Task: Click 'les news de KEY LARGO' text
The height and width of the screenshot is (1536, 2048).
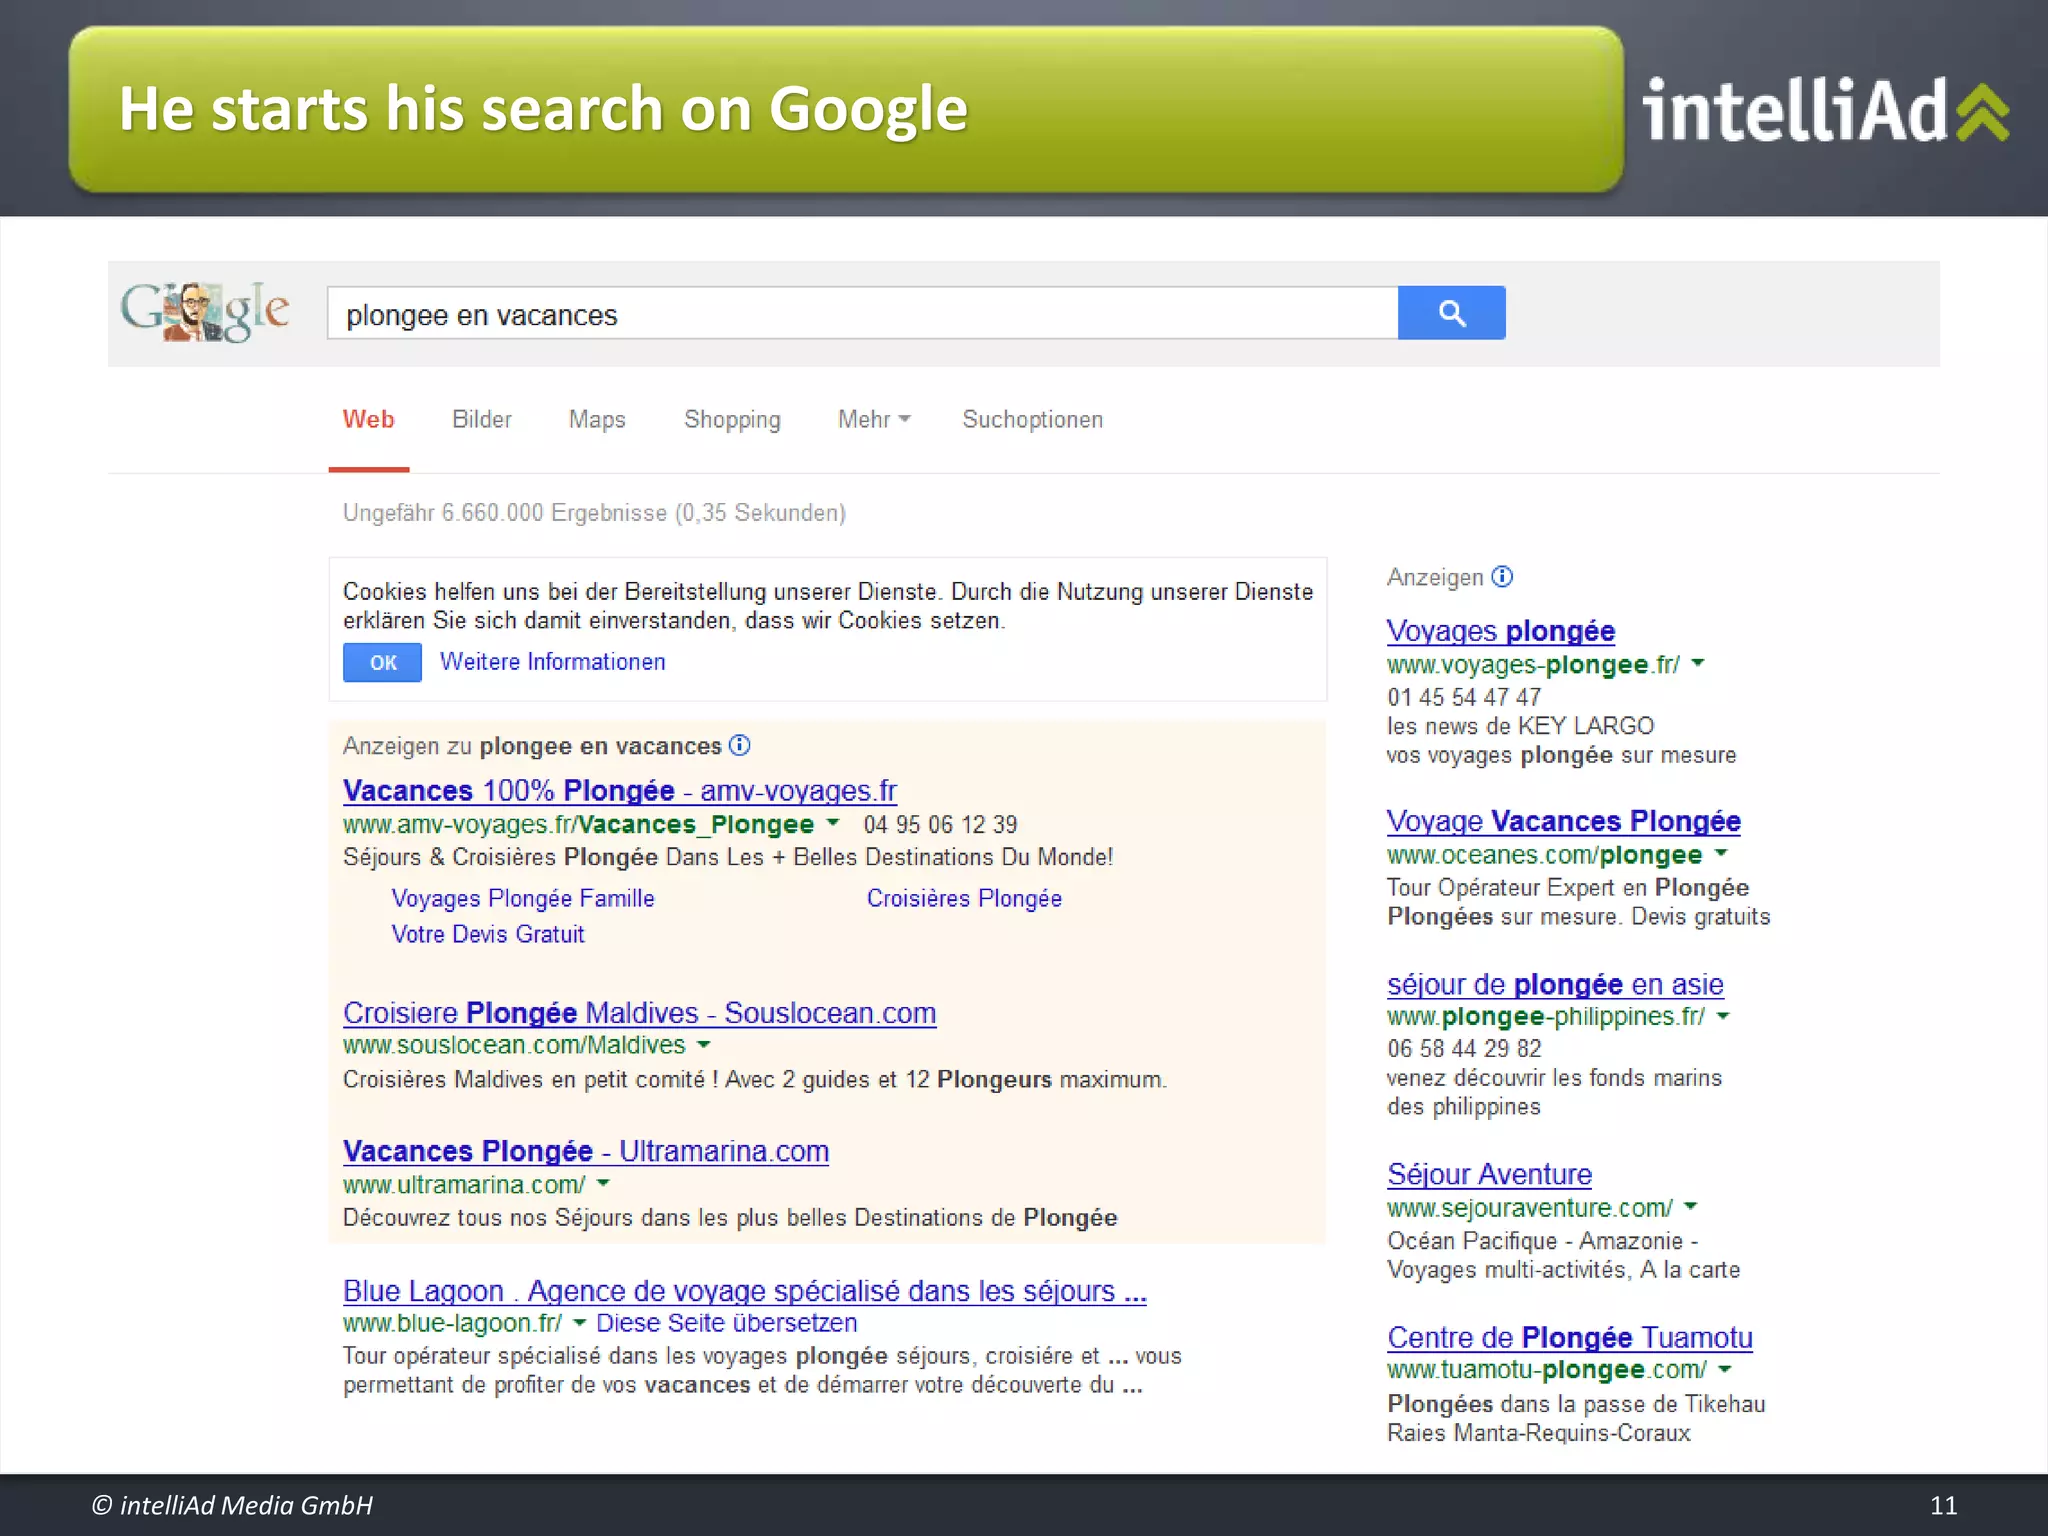Action: 1521,726
